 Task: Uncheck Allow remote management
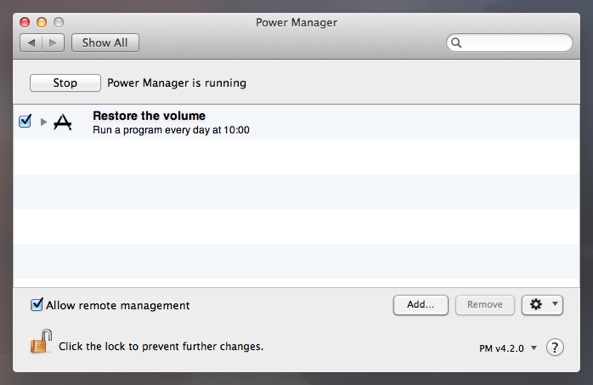[37, 304]
